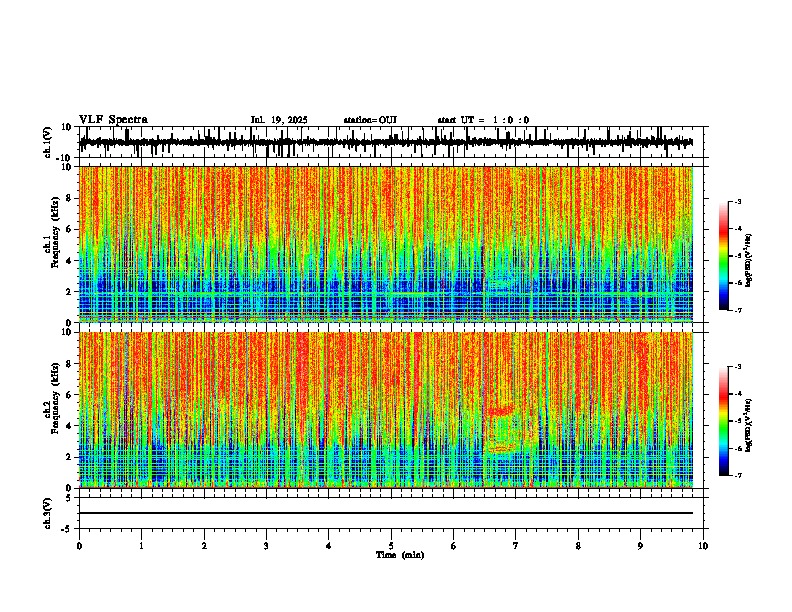
Task: Click time axis tick label "4"
Action: point(329,546)
